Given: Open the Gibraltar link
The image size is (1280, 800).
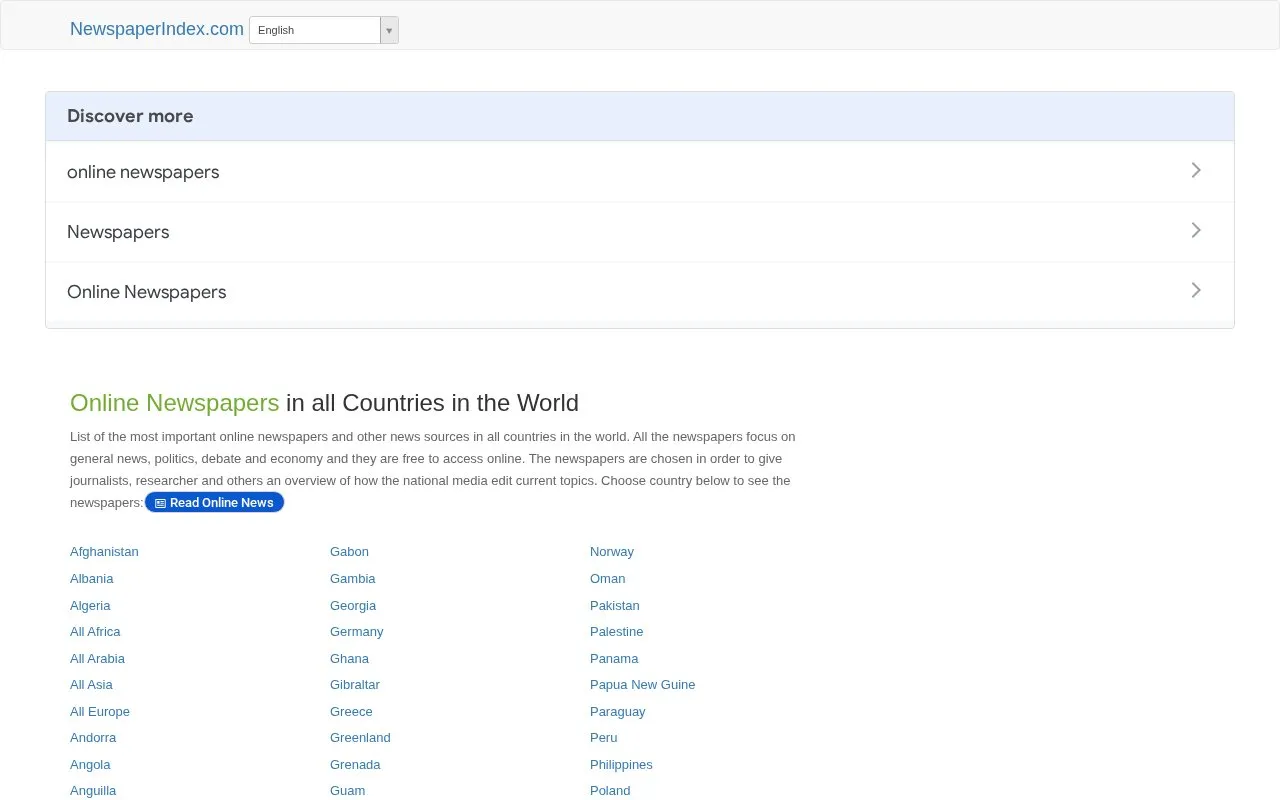Looking at the screenshot, I should pos(355,685).
